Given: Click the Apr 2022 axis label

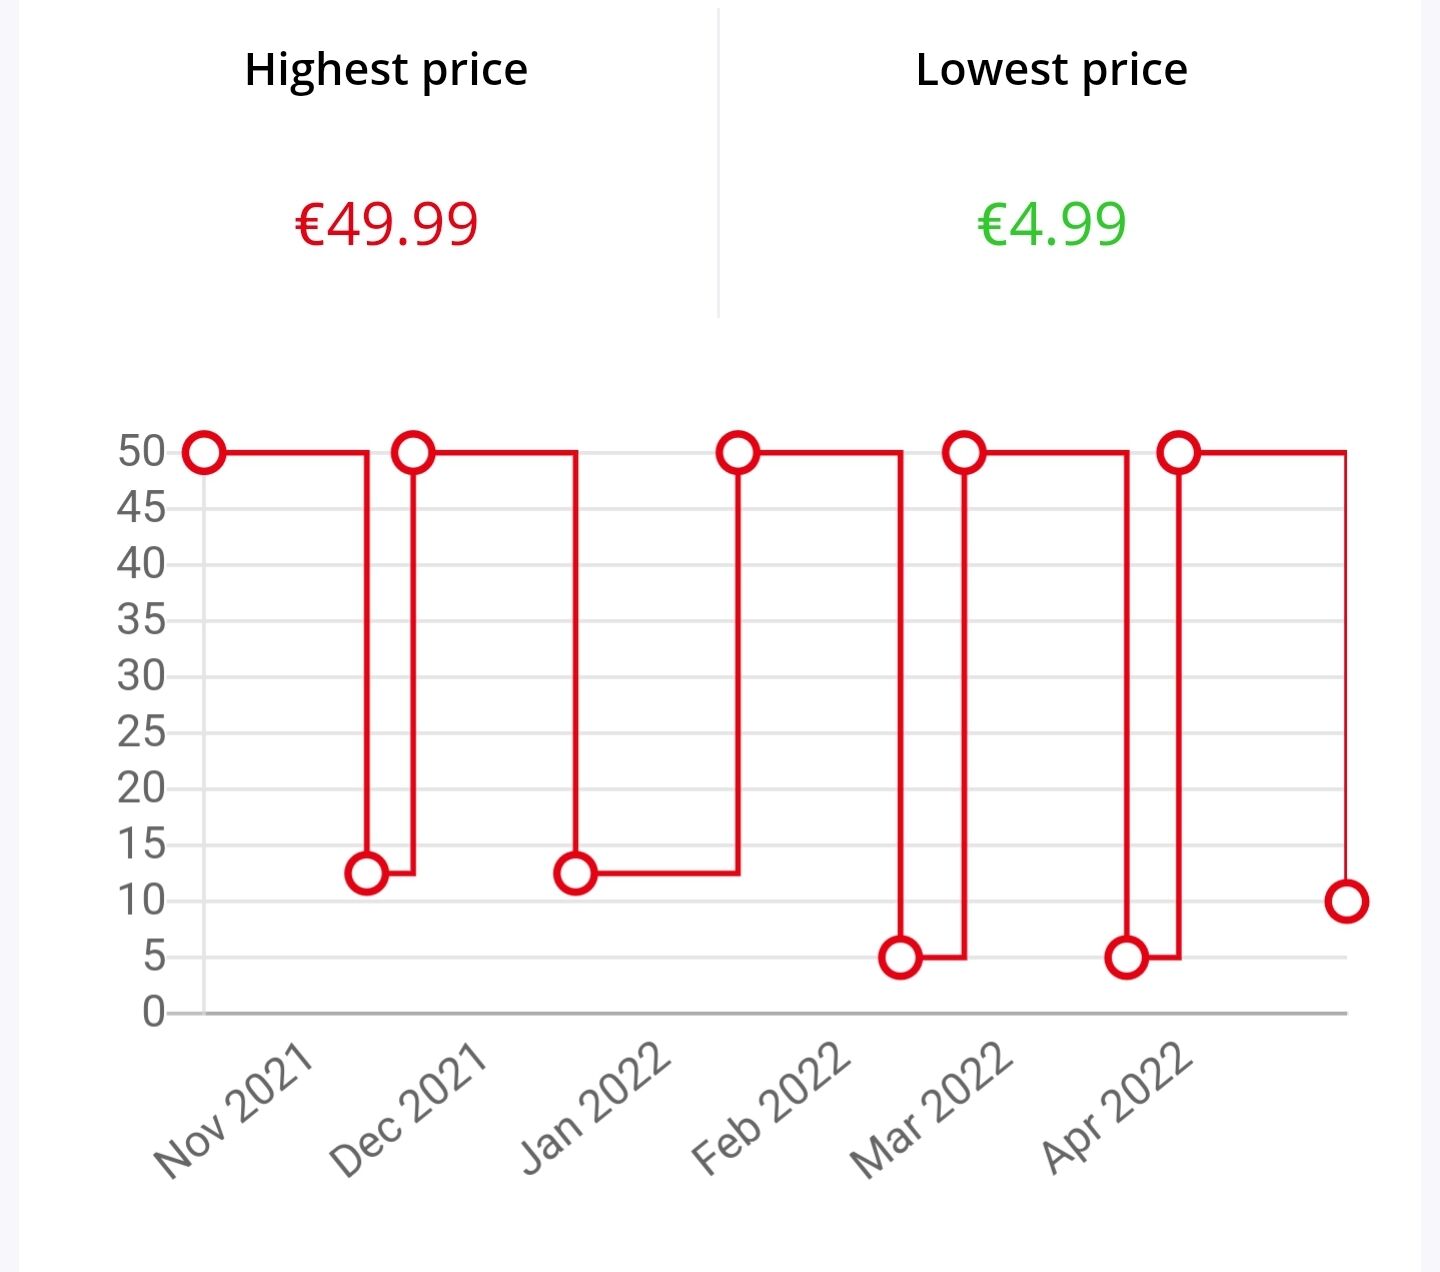Looking at the screenshot, I should pyautogui.click(x=1117, y=1108).
